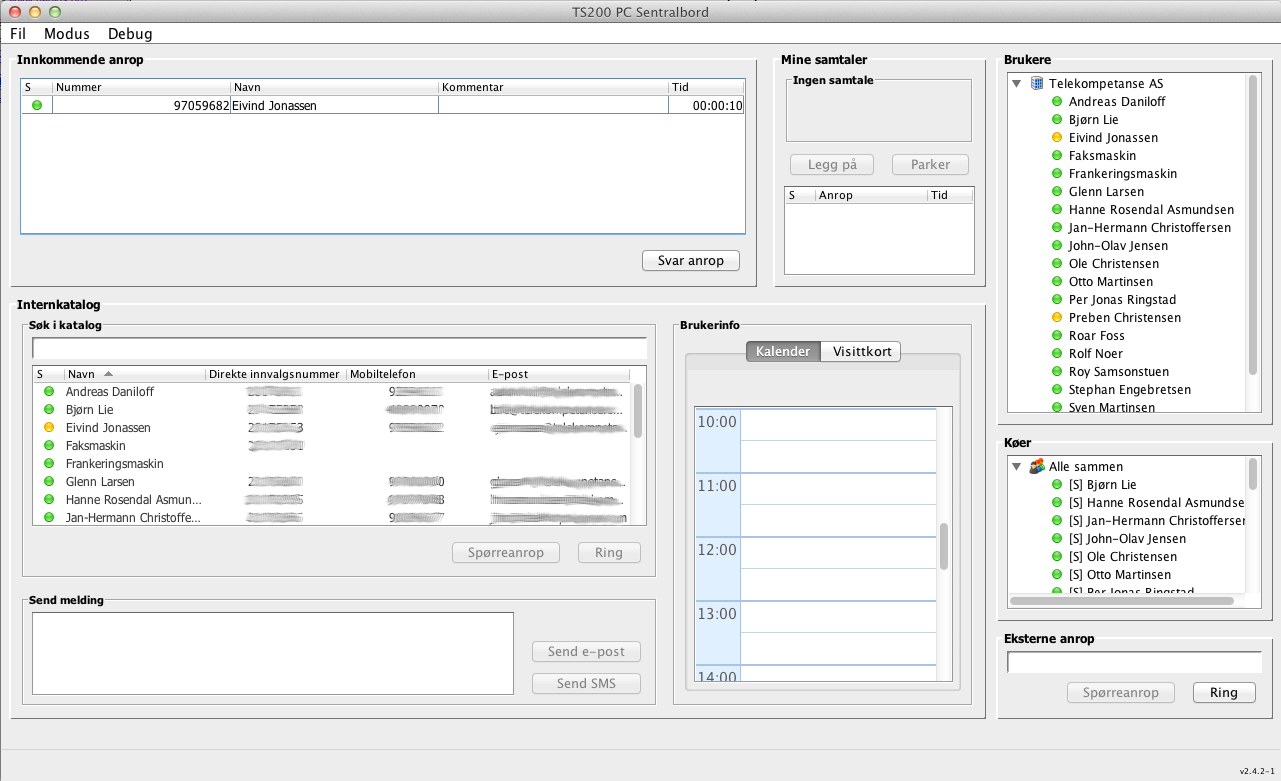Screen dimensions: 1281x781
Task: Select [S] Ole Christensen in Køer
Action: pyautogui.click(x=1123, y=556)
